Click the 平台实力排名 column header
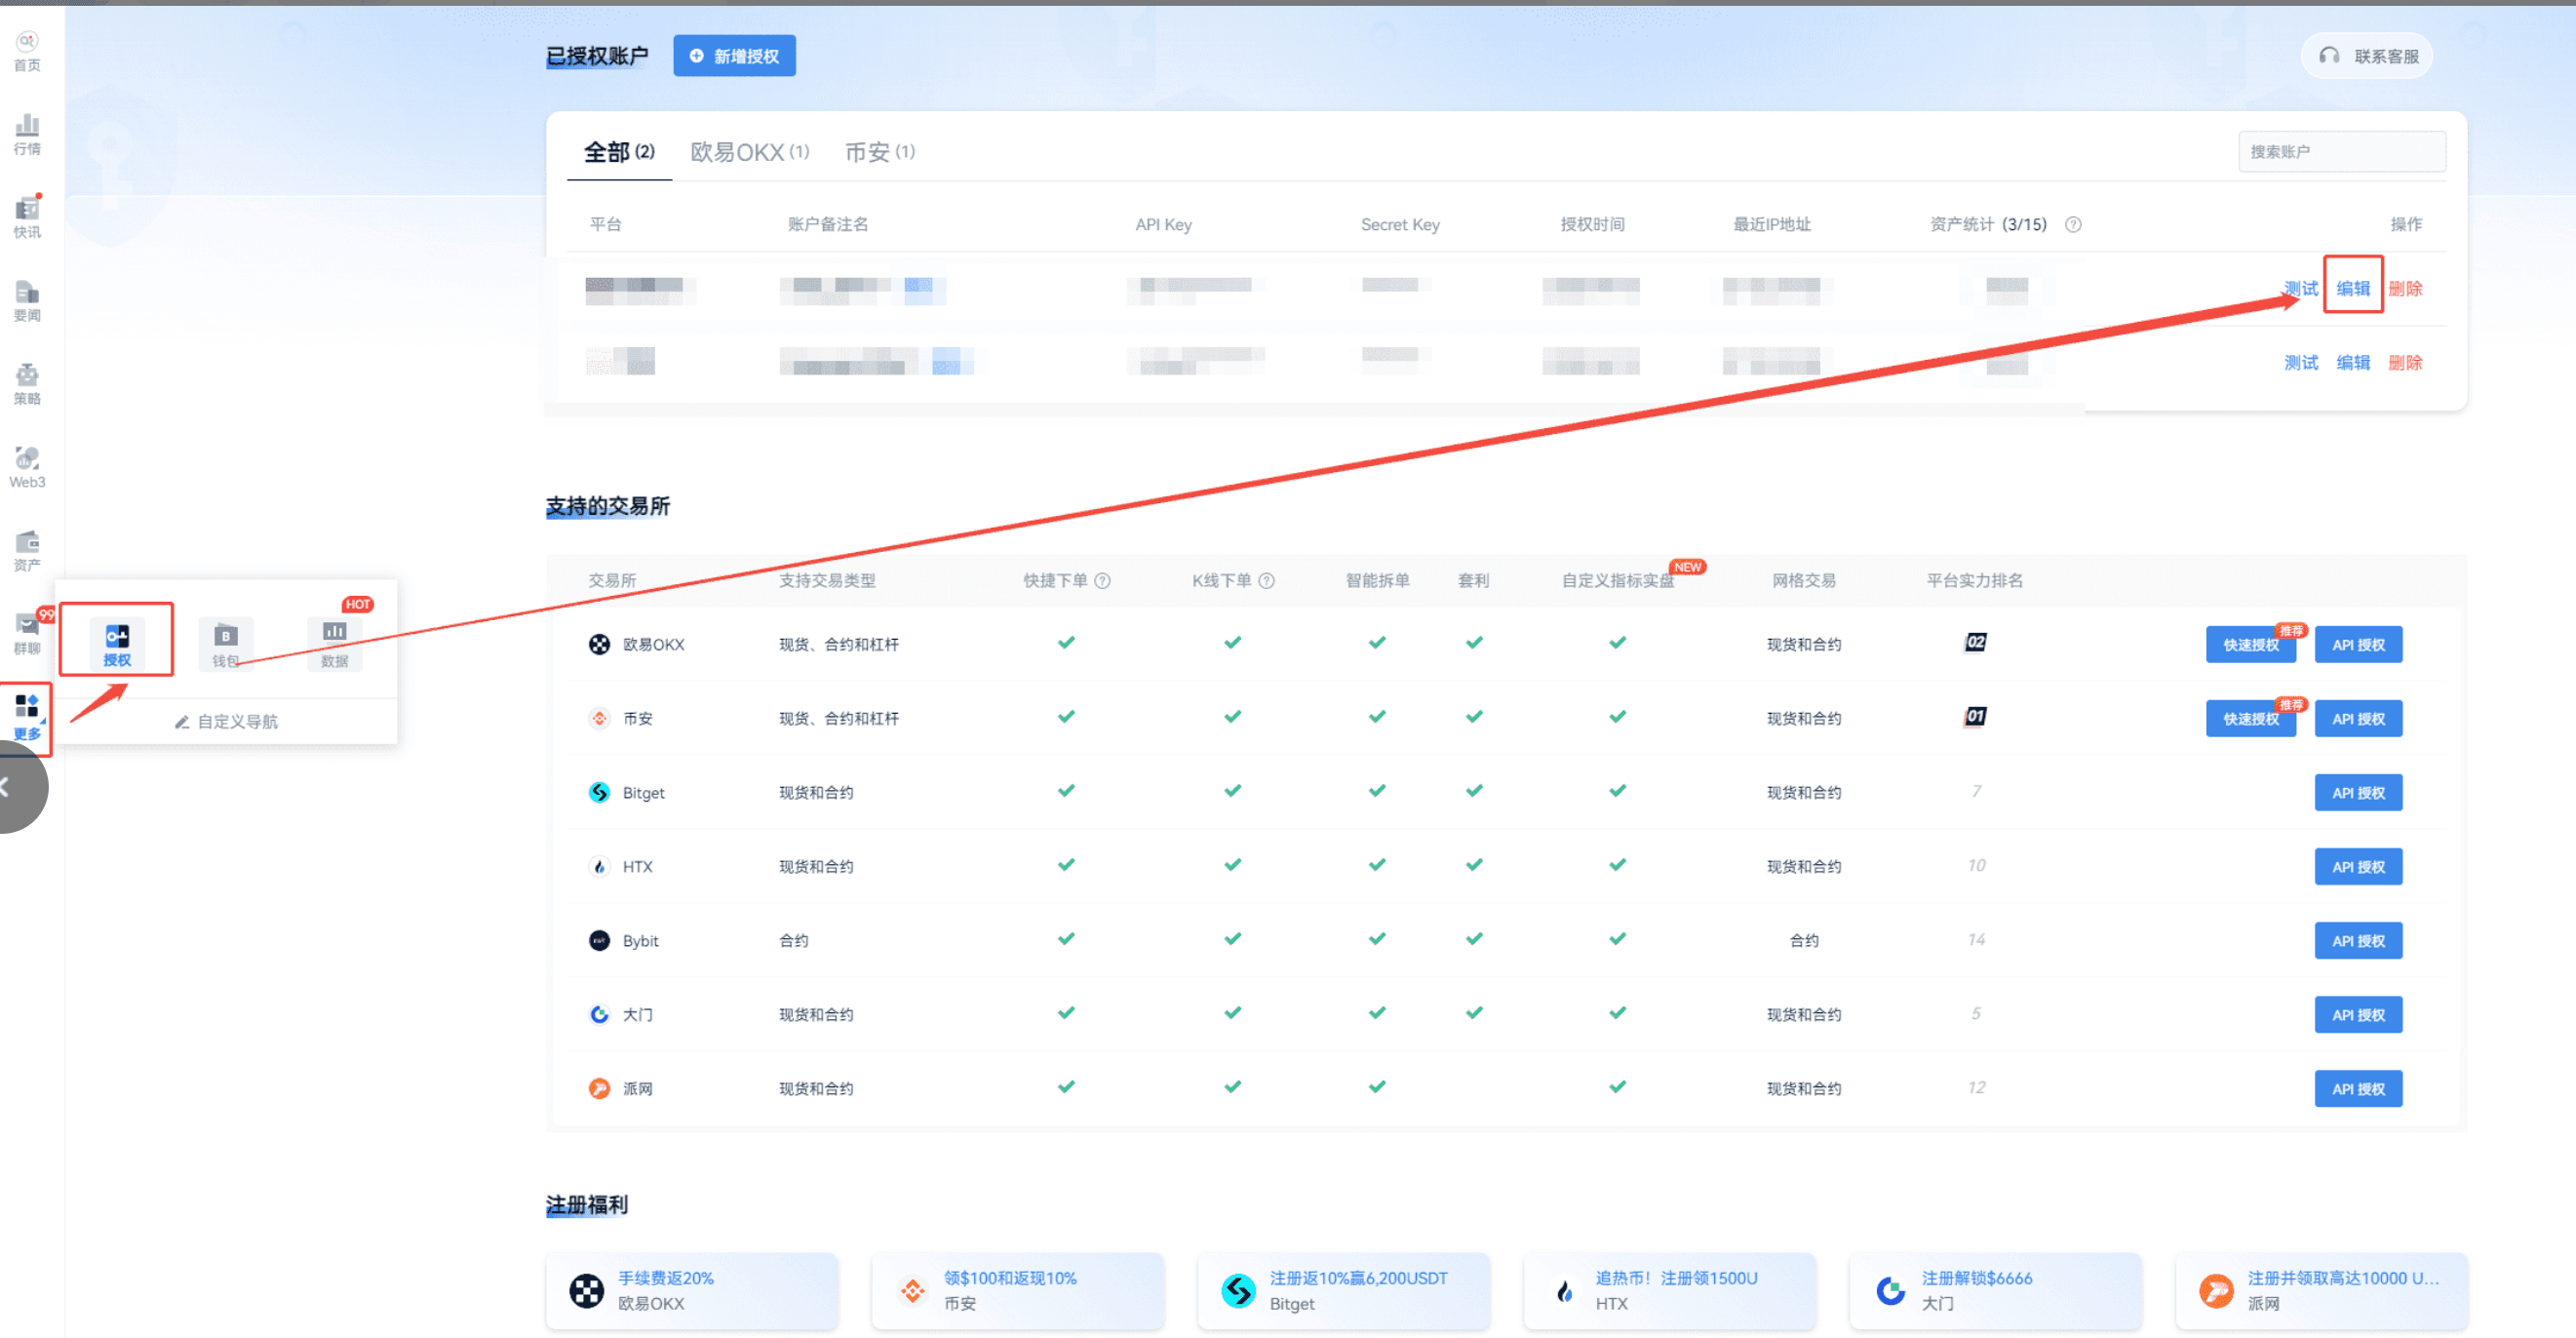This screenshot has height=1338, width=2576. (1975, 580)
